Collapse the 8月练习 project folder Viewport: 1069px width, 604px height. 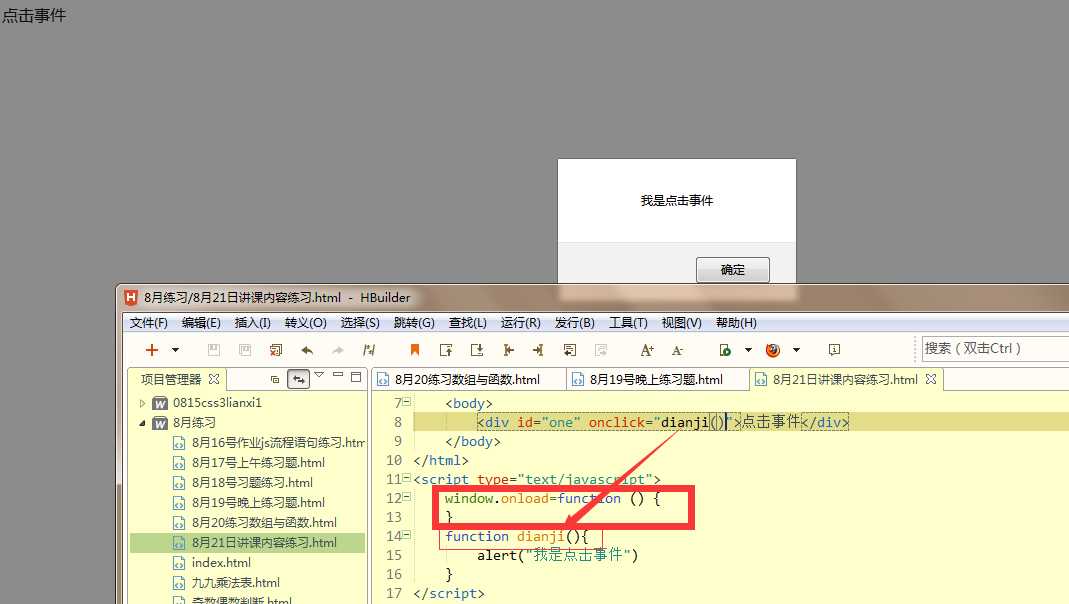pyautogui.click(x=142, y=423)
